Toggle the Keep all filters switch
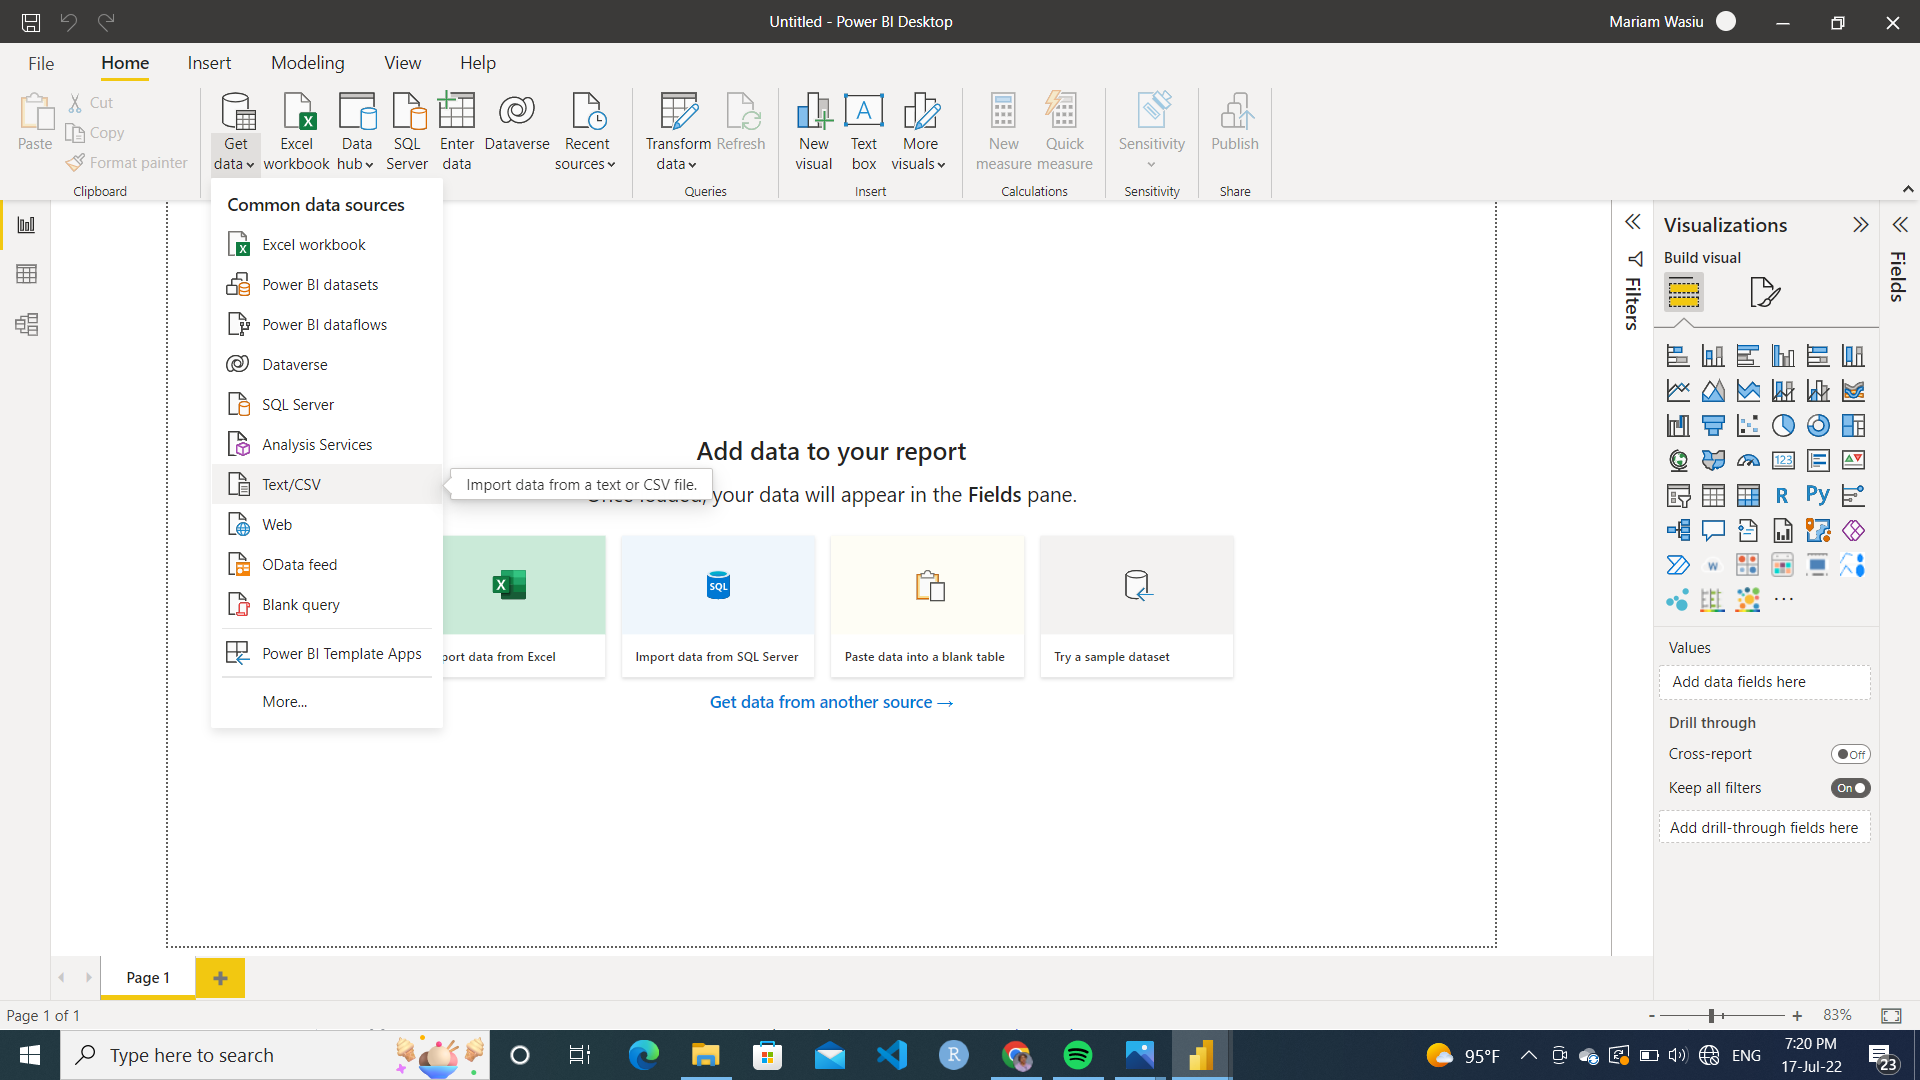This screenshot has width=1920, height=1080. coord(1850,788)
